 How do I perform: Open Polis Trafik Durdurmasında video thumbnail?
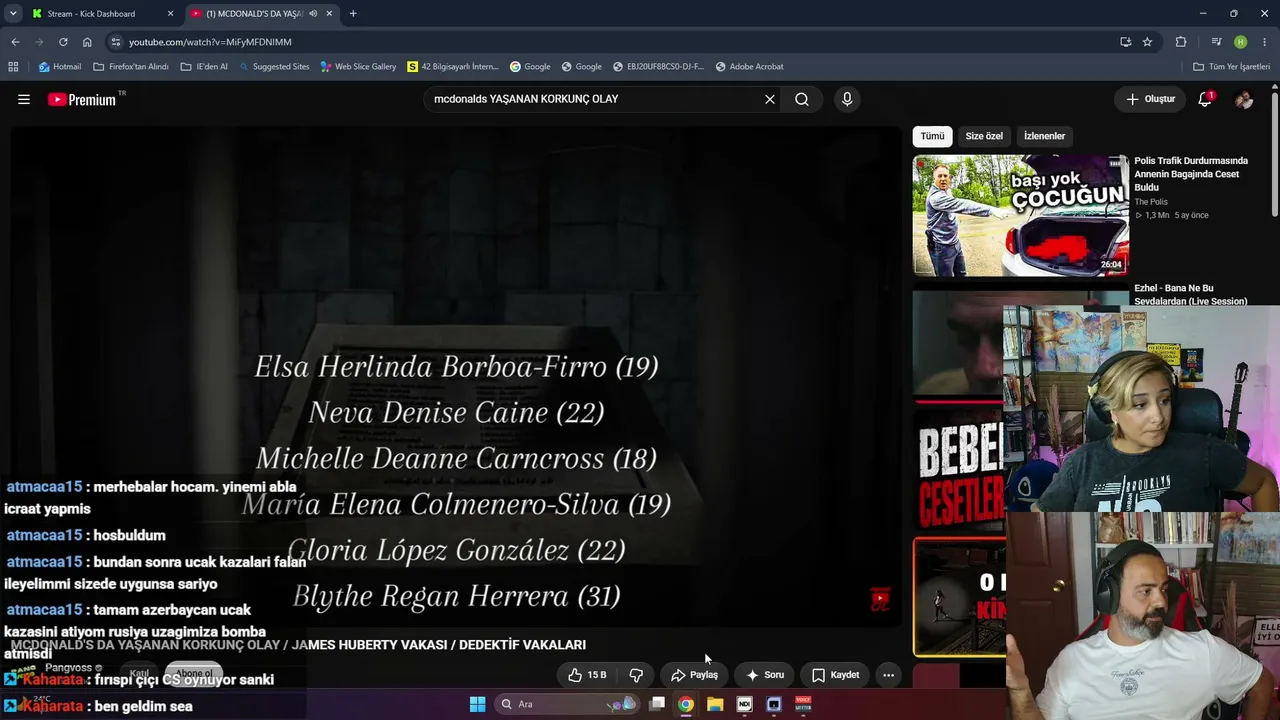coord(1021,215)
